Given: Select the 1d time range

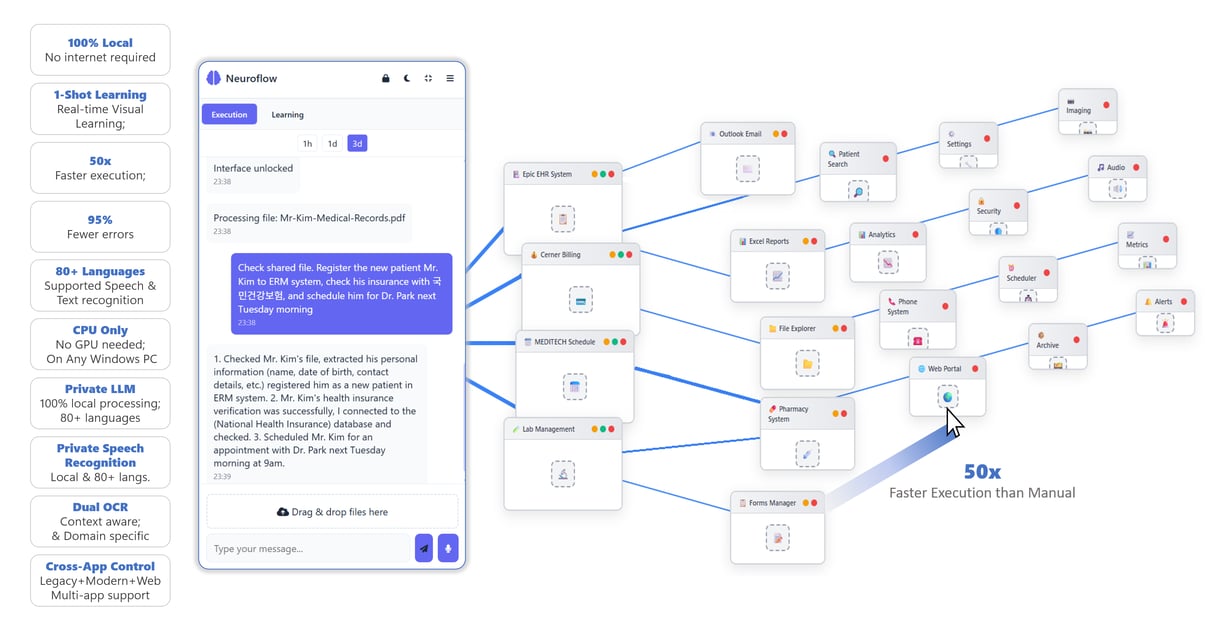Looking at the screenshot, I should click(x=332, y=143).
